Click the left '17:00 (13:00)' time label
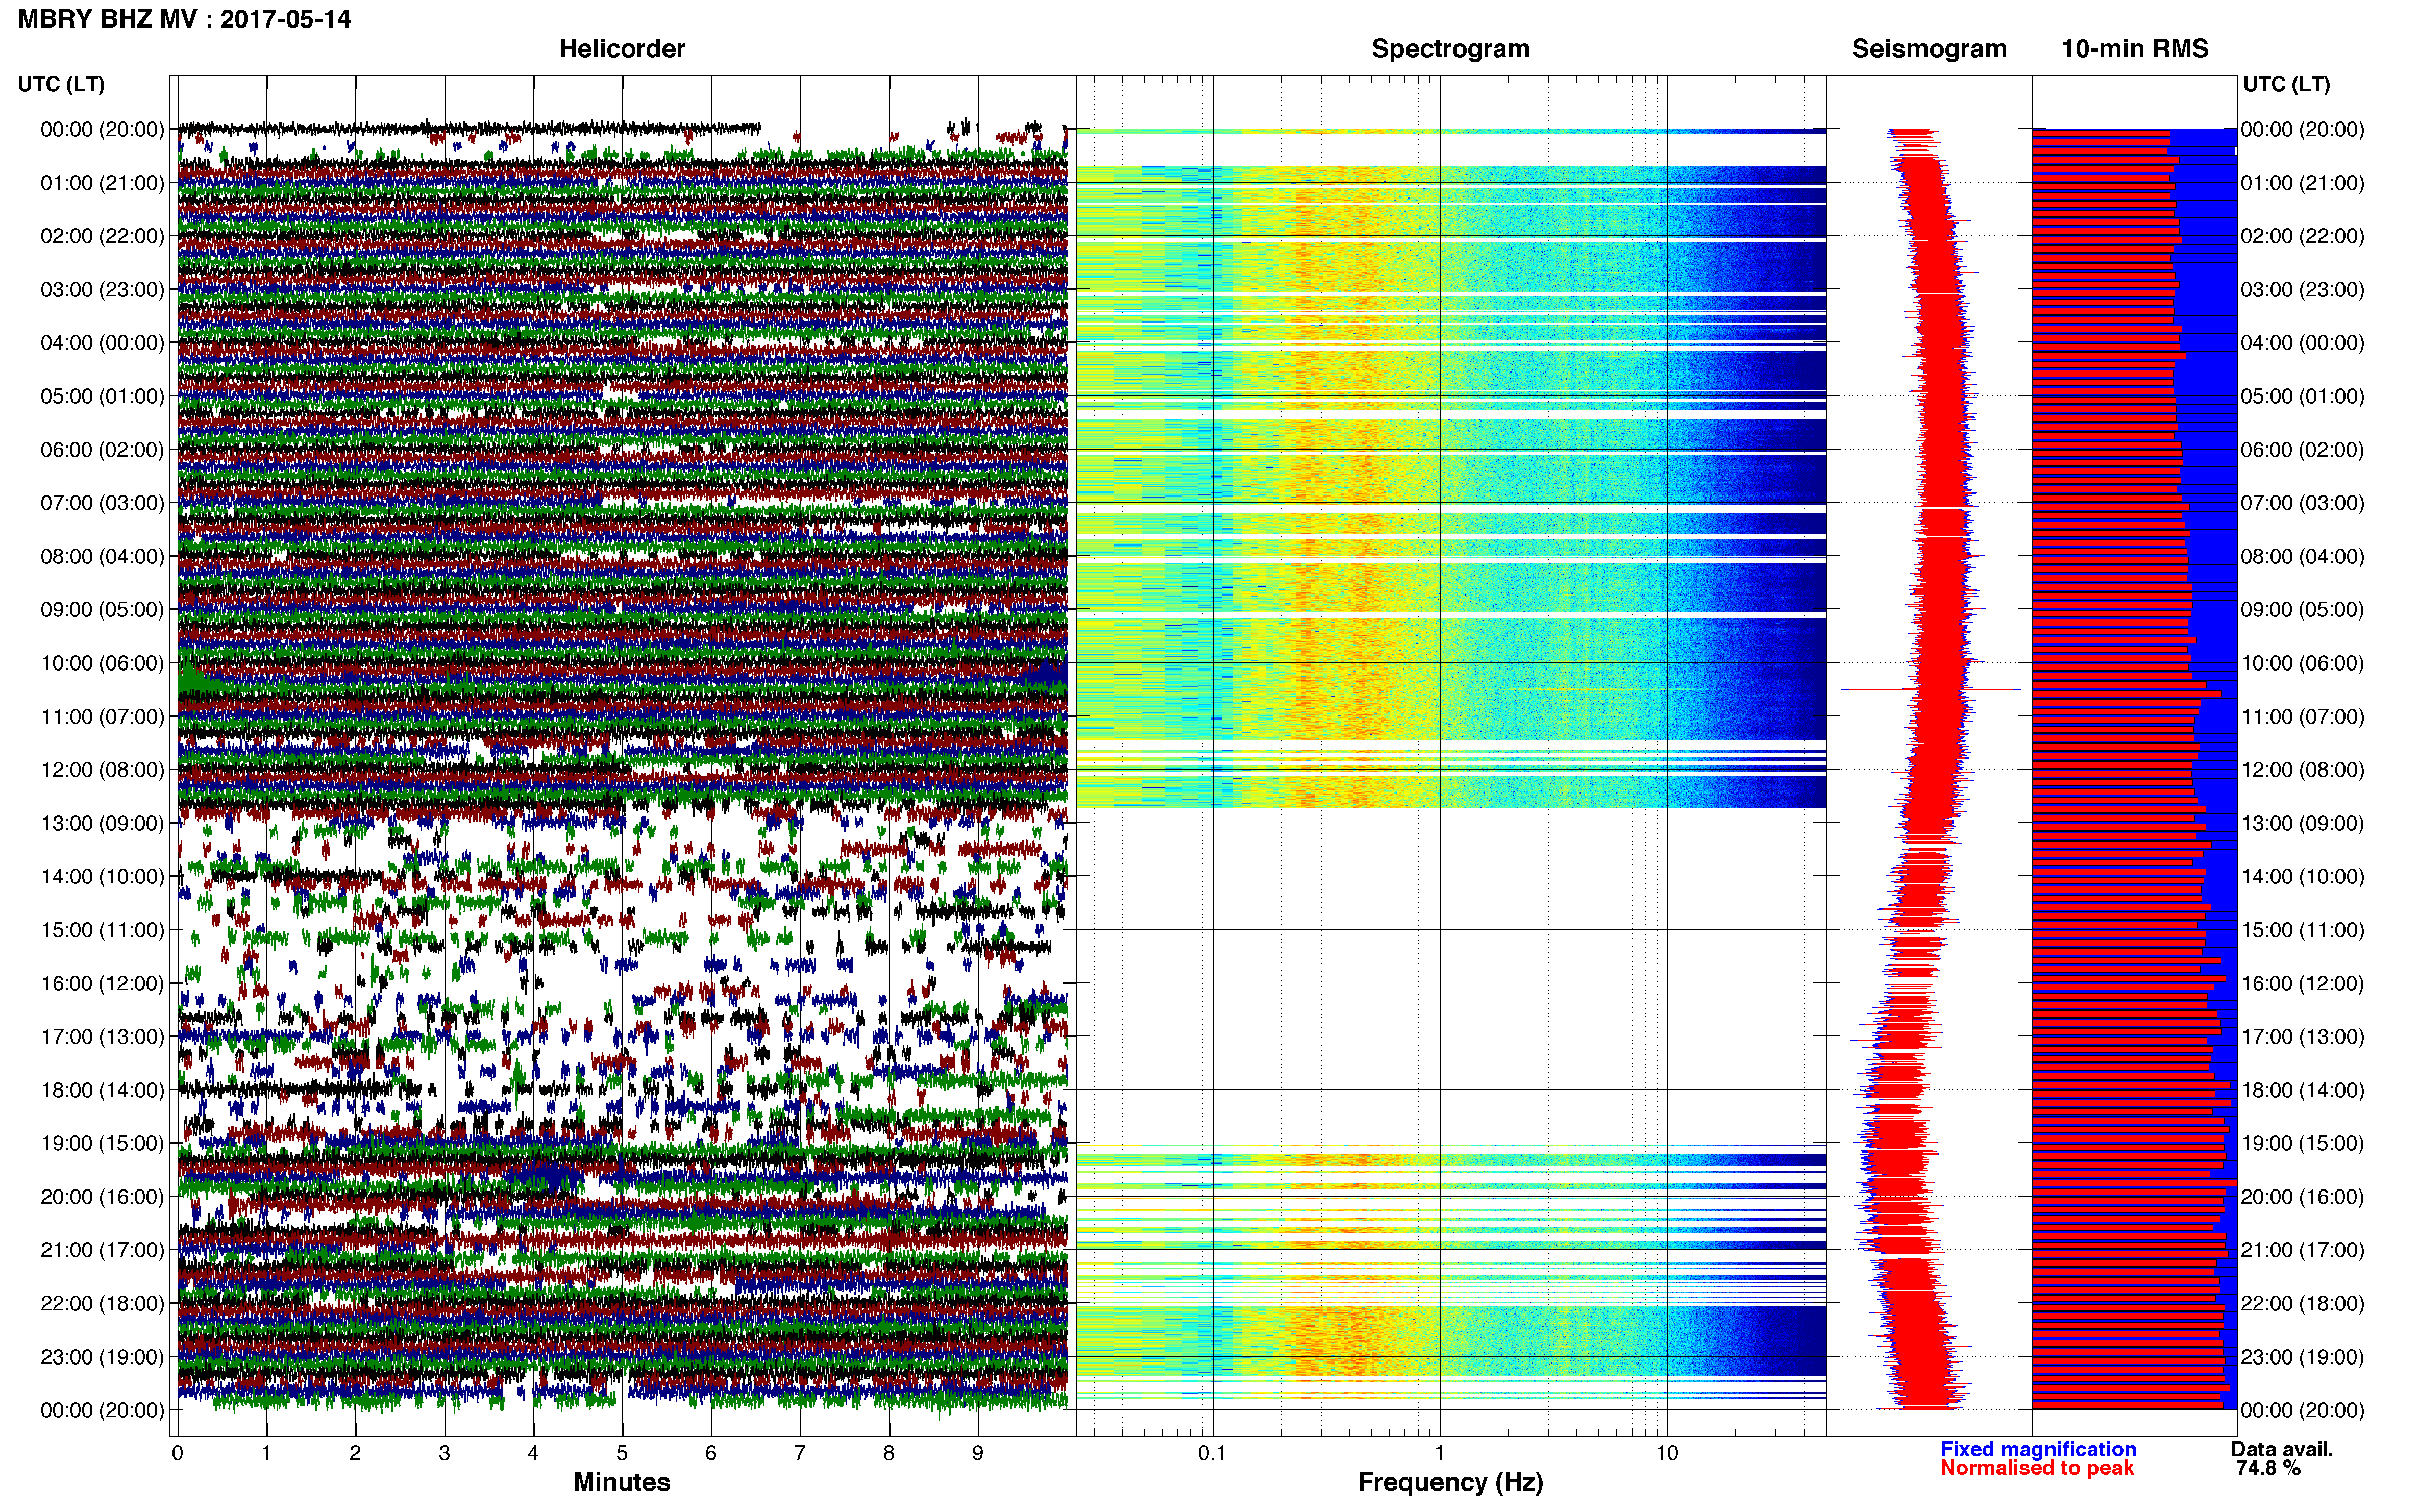This screenshot has width=2419, height=1512. click(x=102, y=1037)
